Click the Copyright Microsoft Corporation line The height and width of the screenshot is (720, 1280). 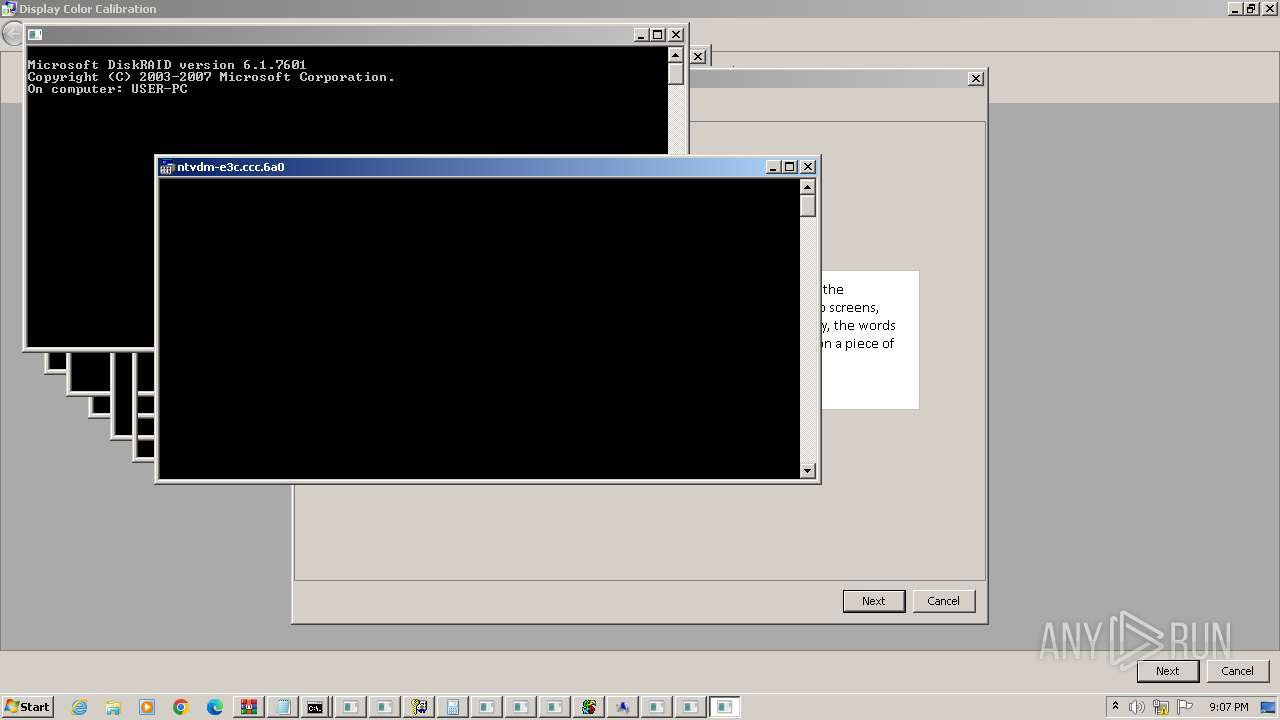pos(211,77)
